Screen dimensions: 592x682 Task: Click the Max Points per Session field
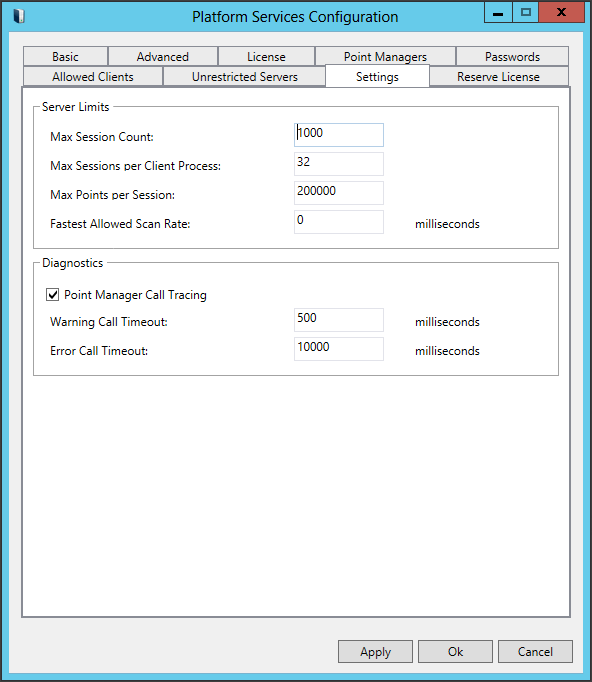click(x=339, y=193)
